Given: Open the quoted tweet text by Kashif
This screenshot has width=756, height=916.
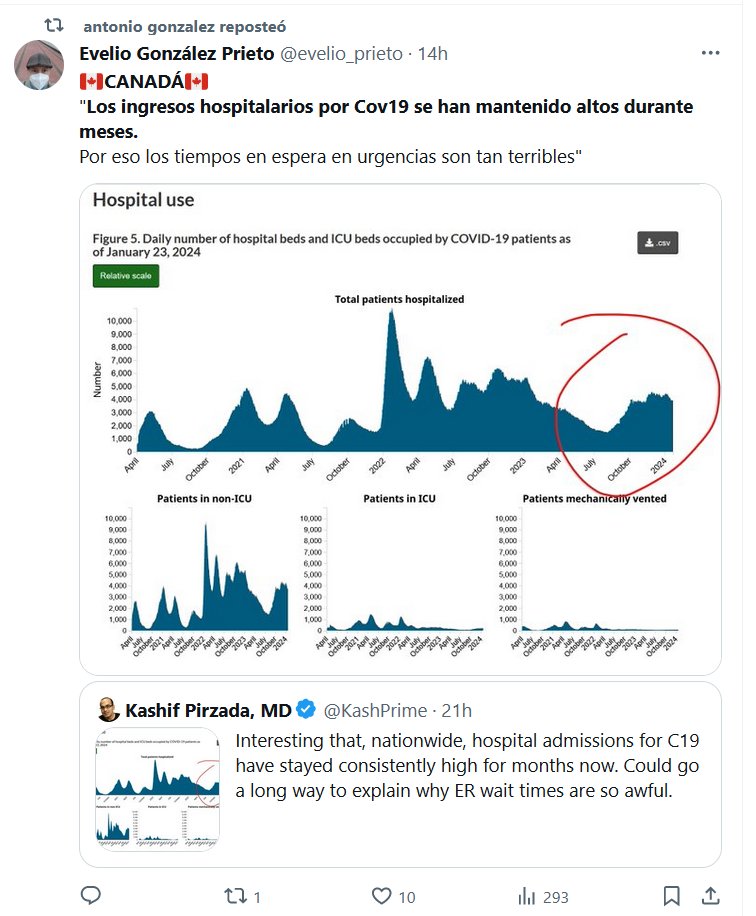Looking at the screenshot, I should 467,766.
